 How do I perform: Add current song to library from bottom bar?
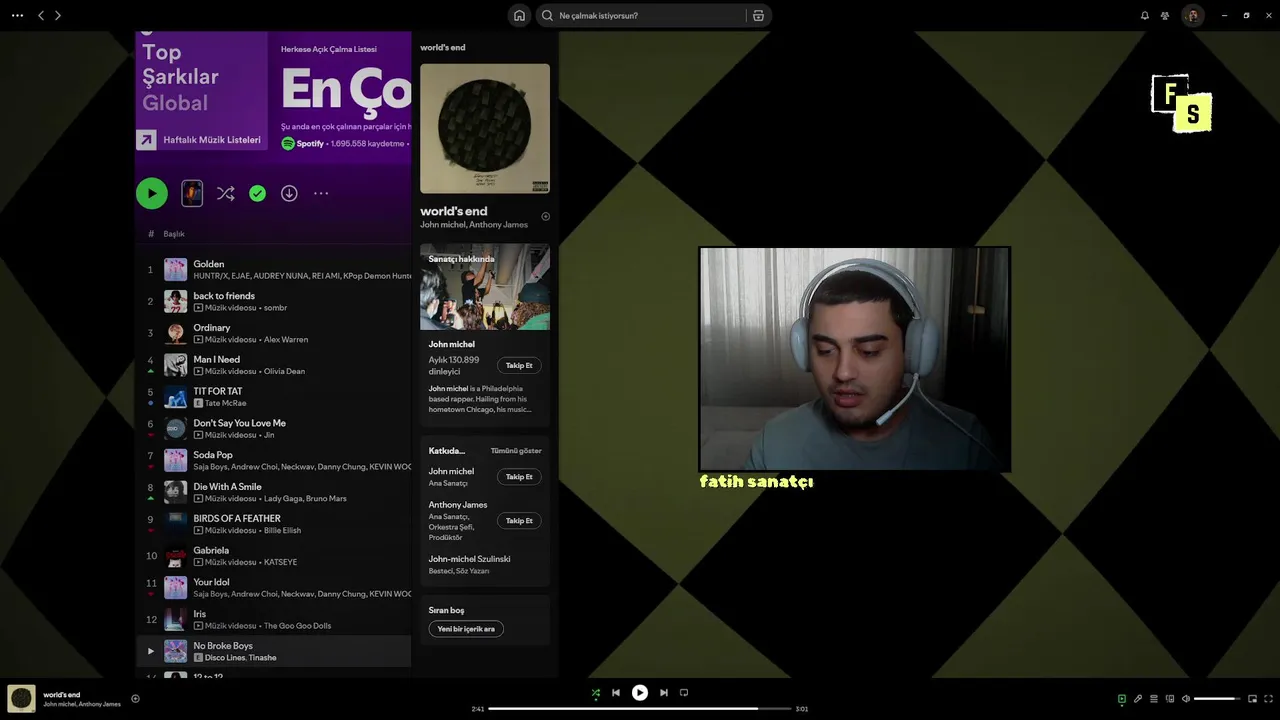click(x=135, y=699)
